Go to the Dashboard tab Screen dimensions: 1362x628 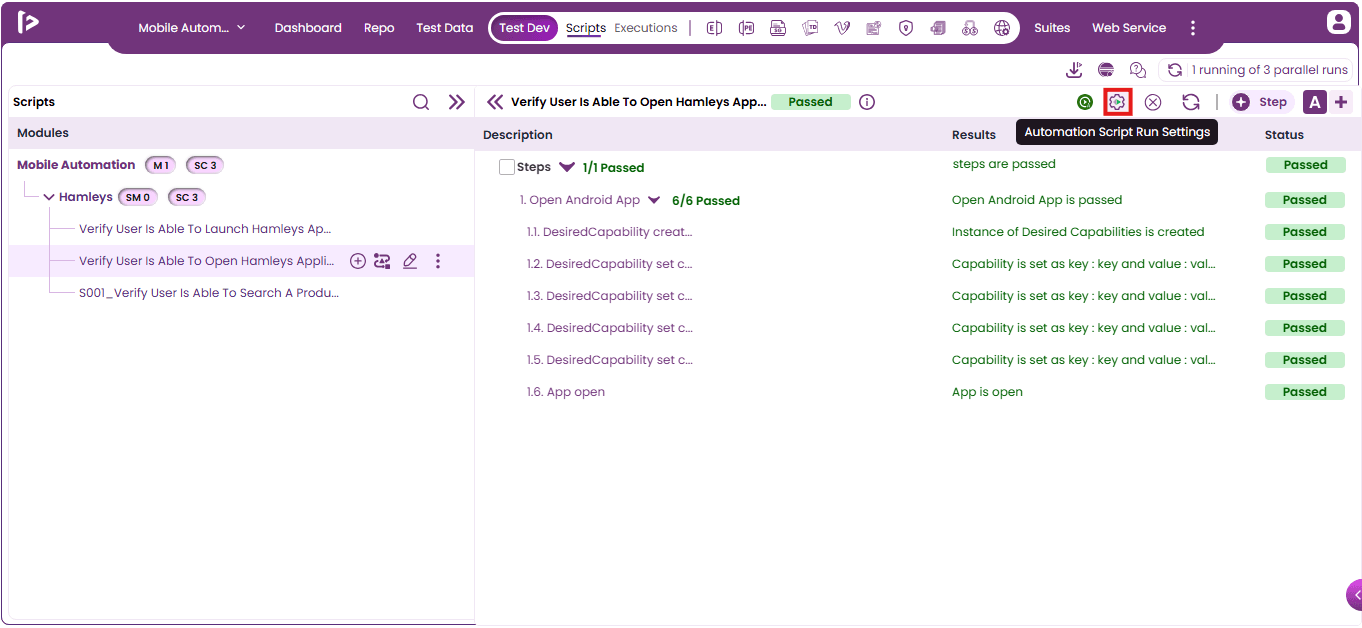[x=308, y=28]
